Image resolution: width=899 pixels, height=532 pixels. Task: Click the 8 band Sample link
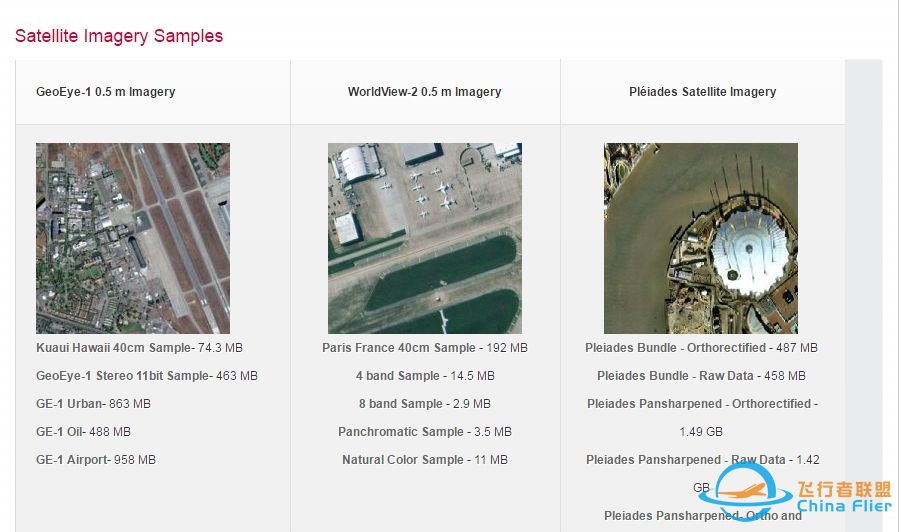(399, 404)
